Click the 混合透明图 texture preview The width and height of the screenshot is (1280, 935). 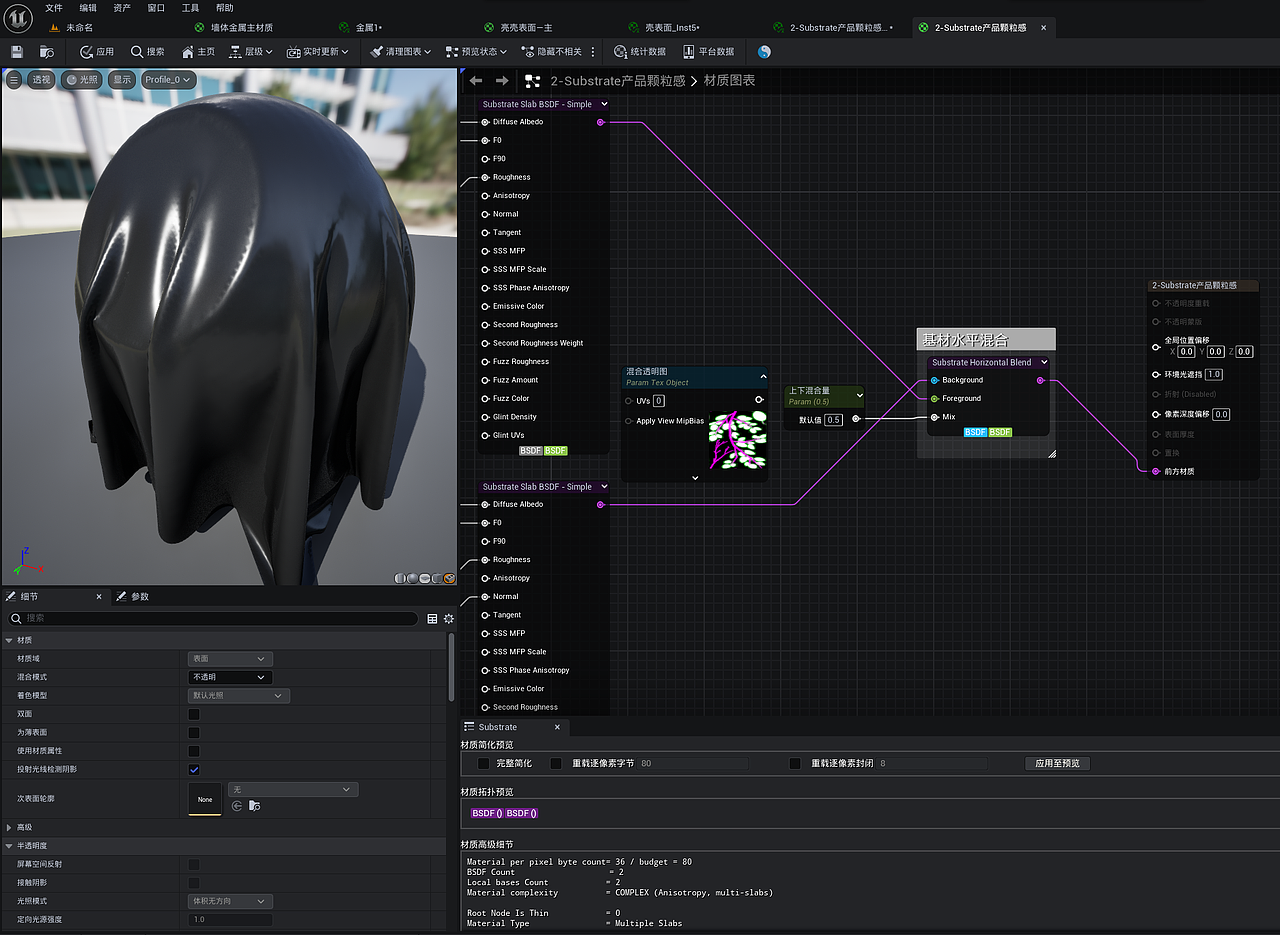click(737, 442)
